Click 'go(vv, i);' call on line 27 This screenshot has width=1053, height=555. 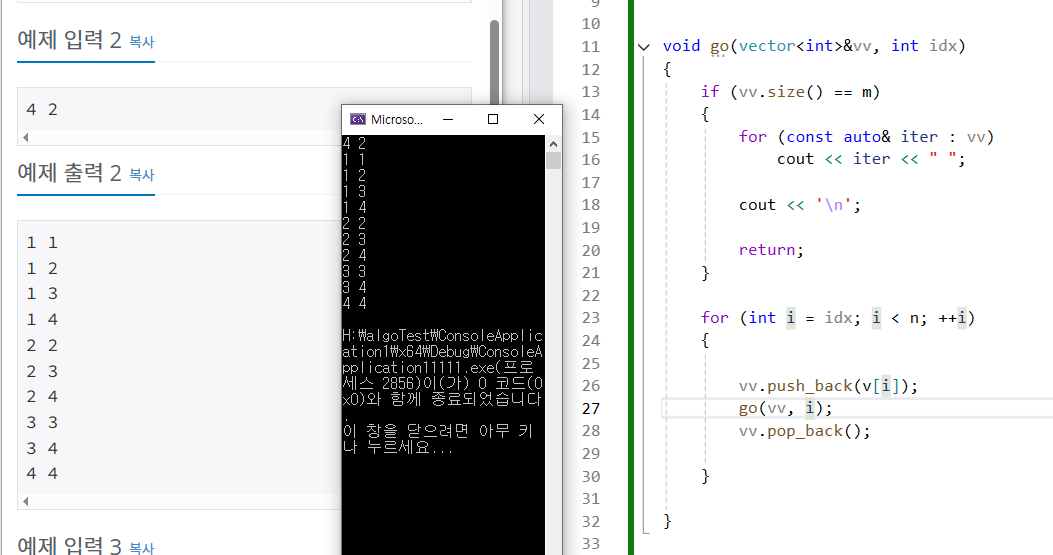coord(785,408)
